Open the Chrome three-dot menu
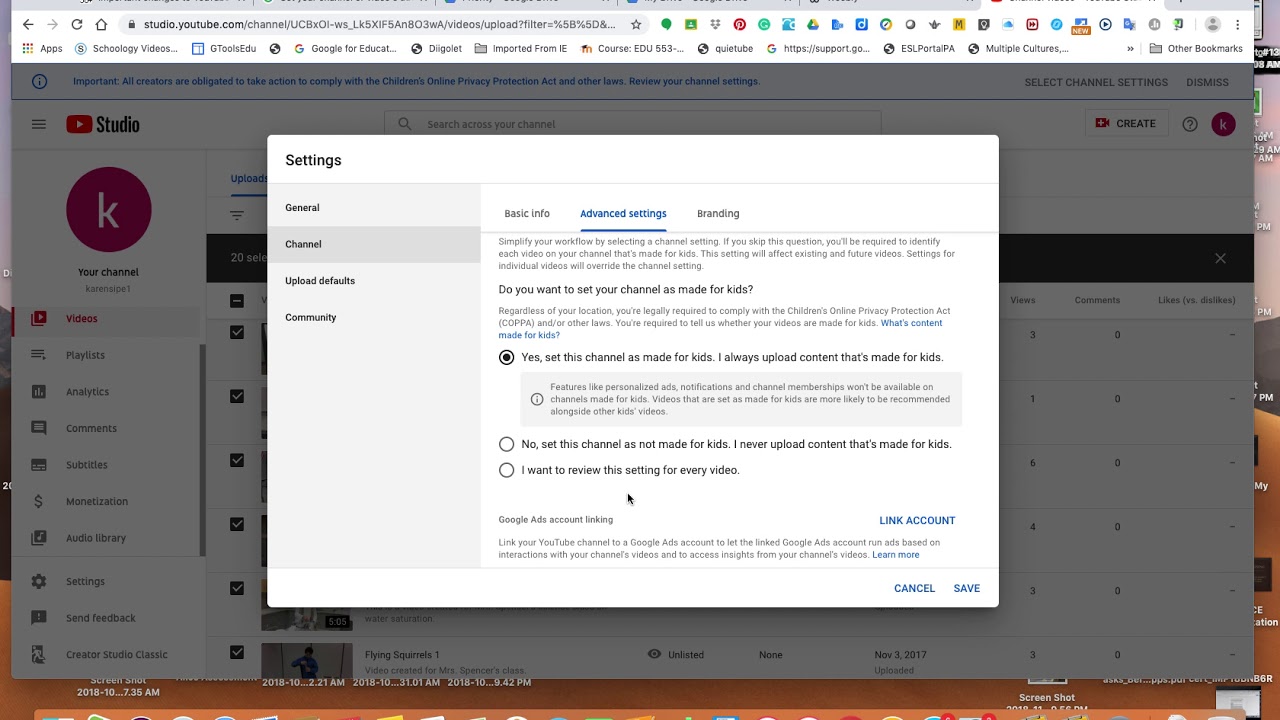This screenshot has height=720, width=1280. (1239, 24)
